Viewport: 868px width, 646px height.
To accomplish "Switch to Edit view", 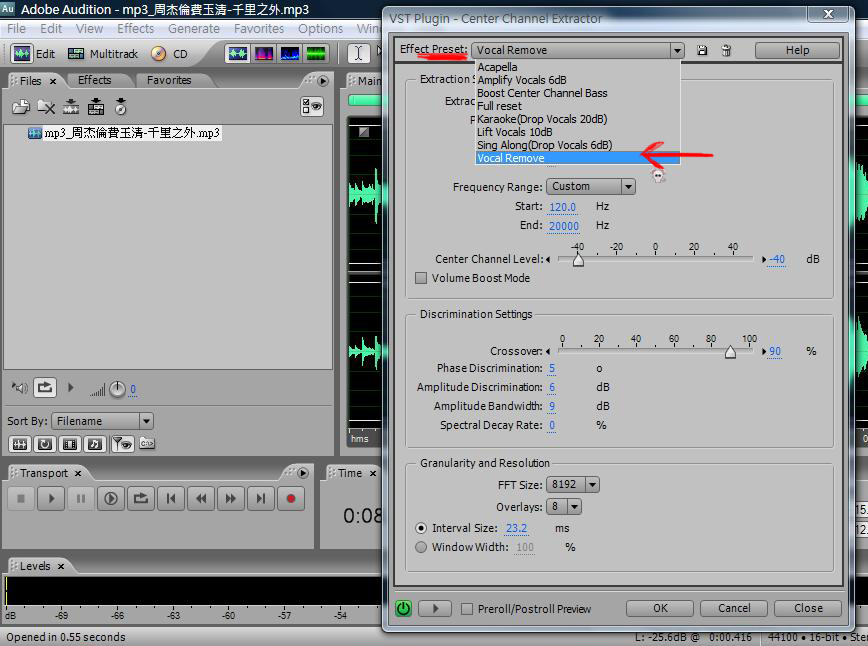I will pos(33,54).
